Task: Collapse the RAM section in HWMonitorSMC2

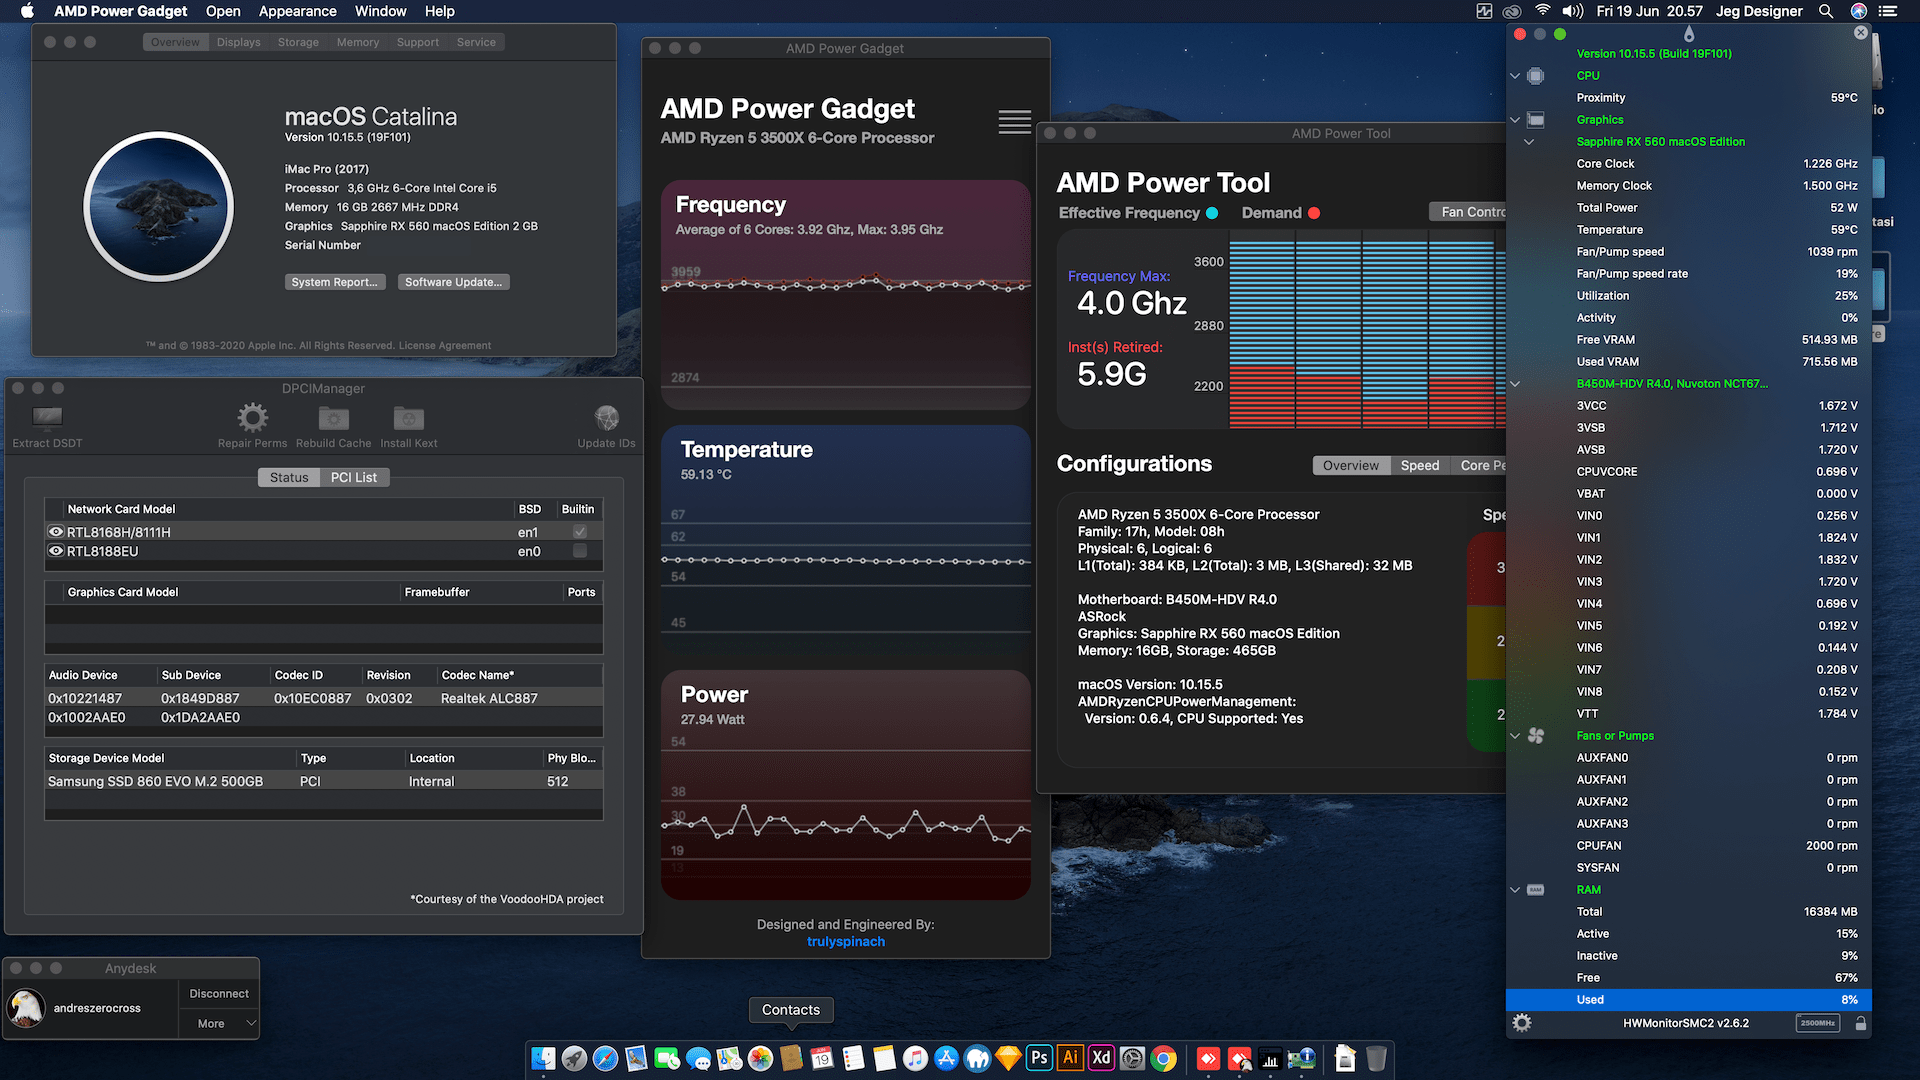Action: click(x=1515, y=890)
